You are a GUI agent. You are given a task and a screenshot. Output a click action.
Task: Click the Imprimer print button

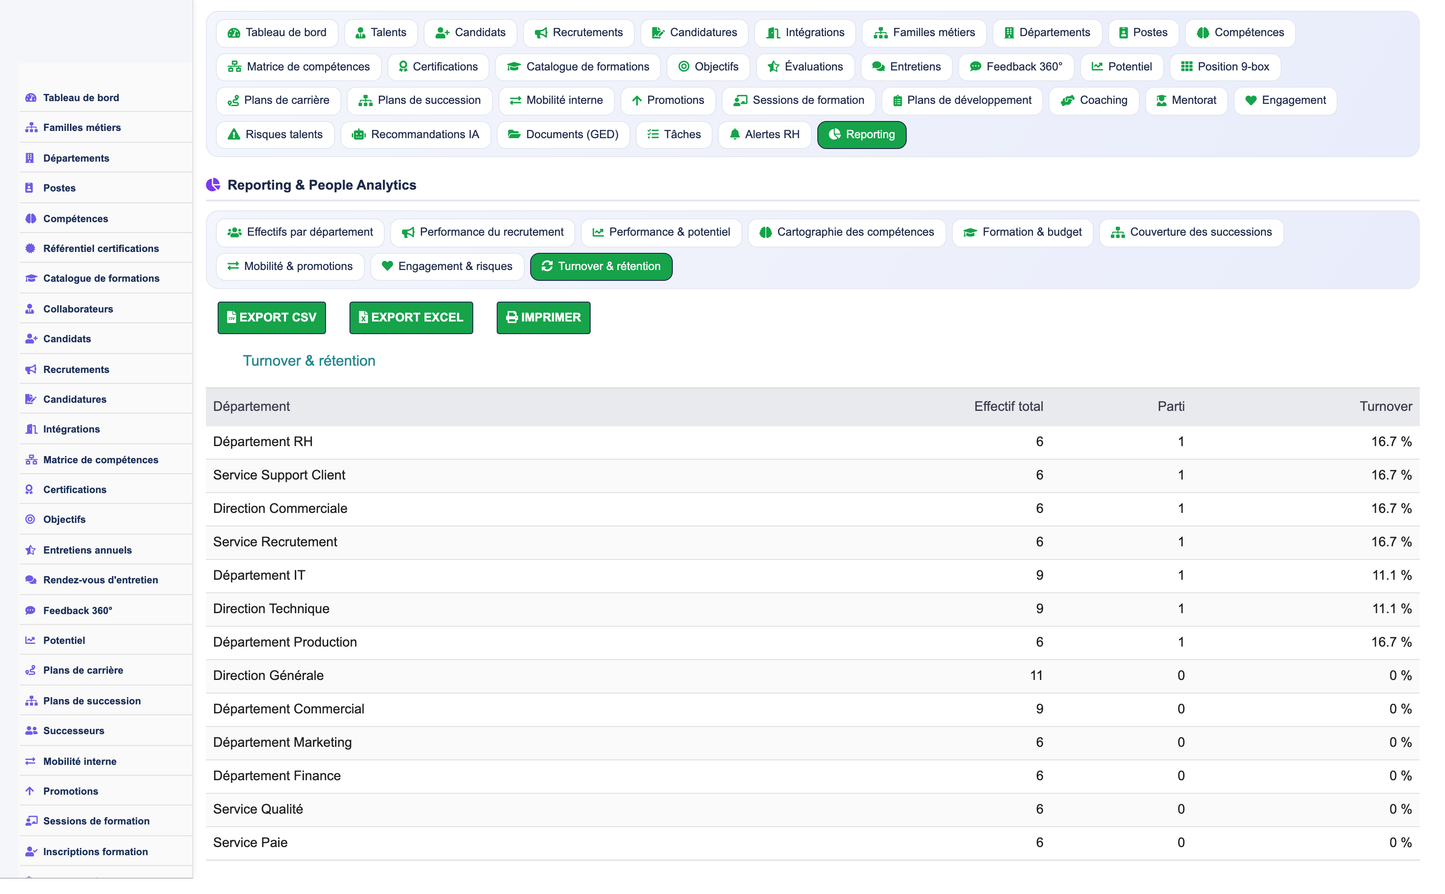point(543,318)
